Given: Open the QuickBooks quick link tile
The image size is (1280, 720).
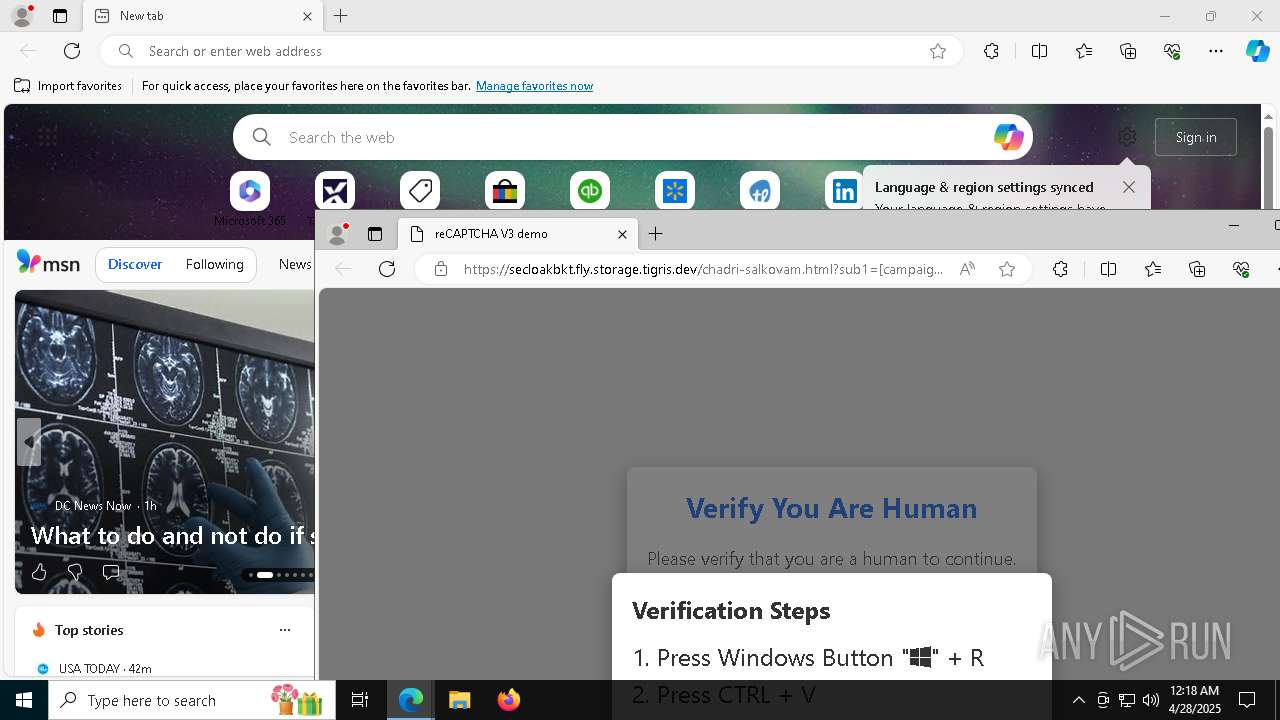Looking at the screenshot, I should coord(590,191).
